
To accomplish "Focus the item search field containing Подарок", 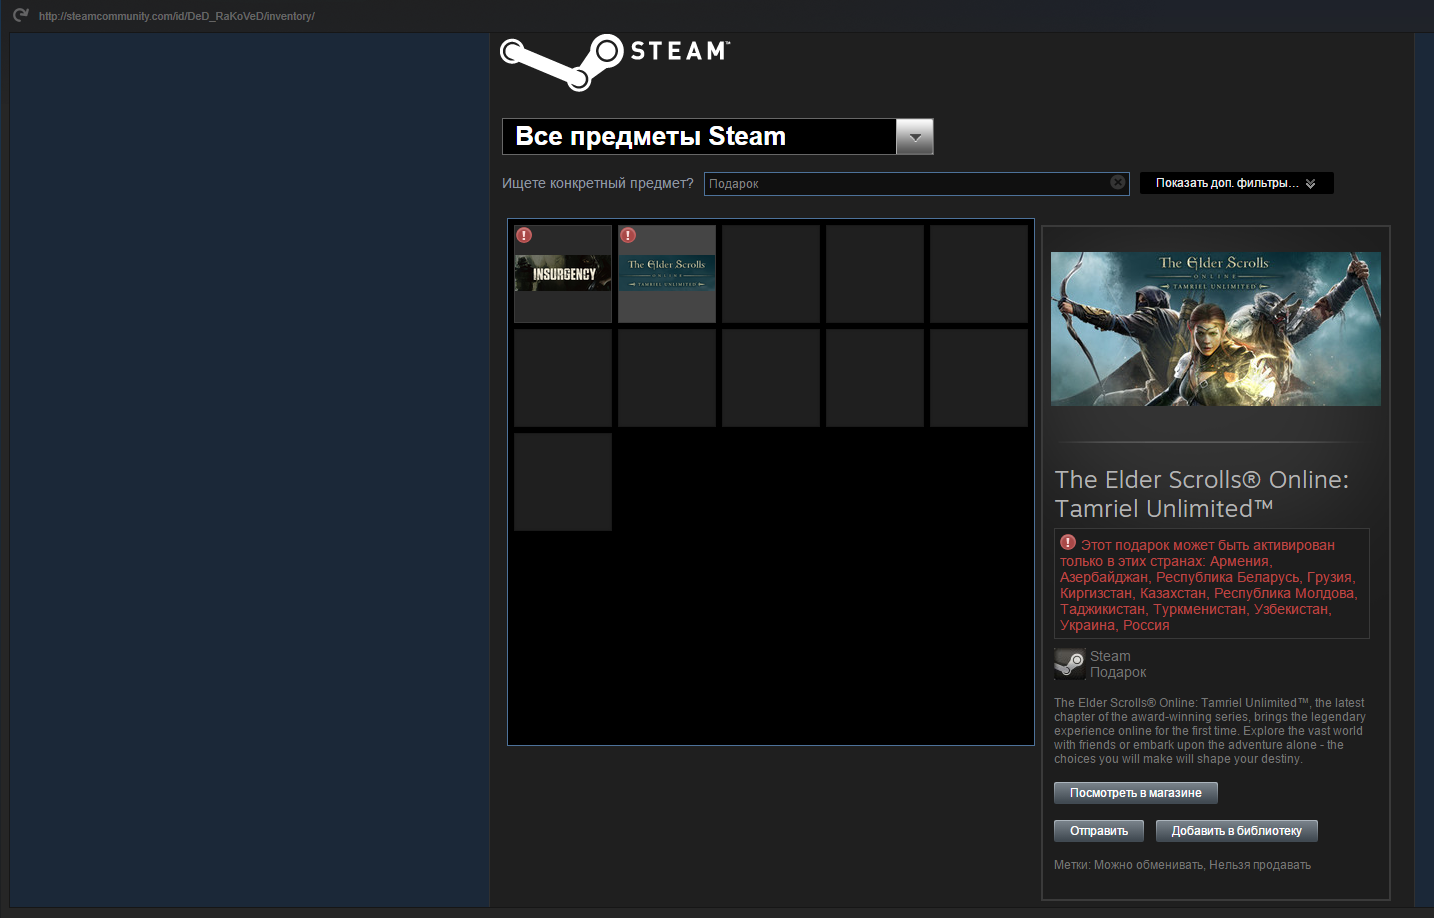I will 905,183.
